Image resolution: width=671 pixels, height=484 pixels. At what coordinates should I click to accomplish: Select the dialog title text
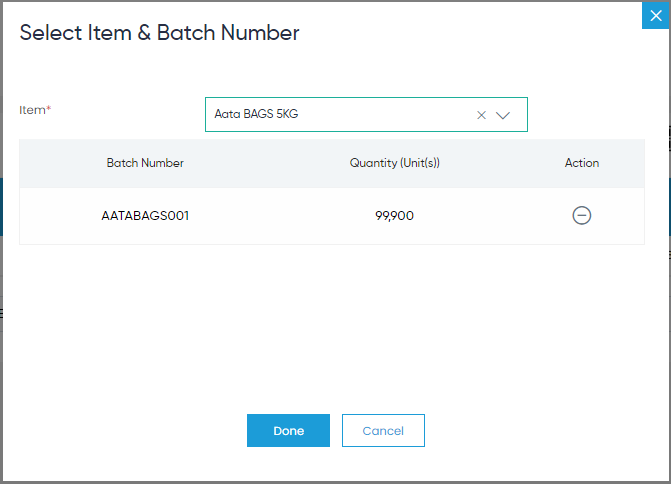(x=159, y=33)
